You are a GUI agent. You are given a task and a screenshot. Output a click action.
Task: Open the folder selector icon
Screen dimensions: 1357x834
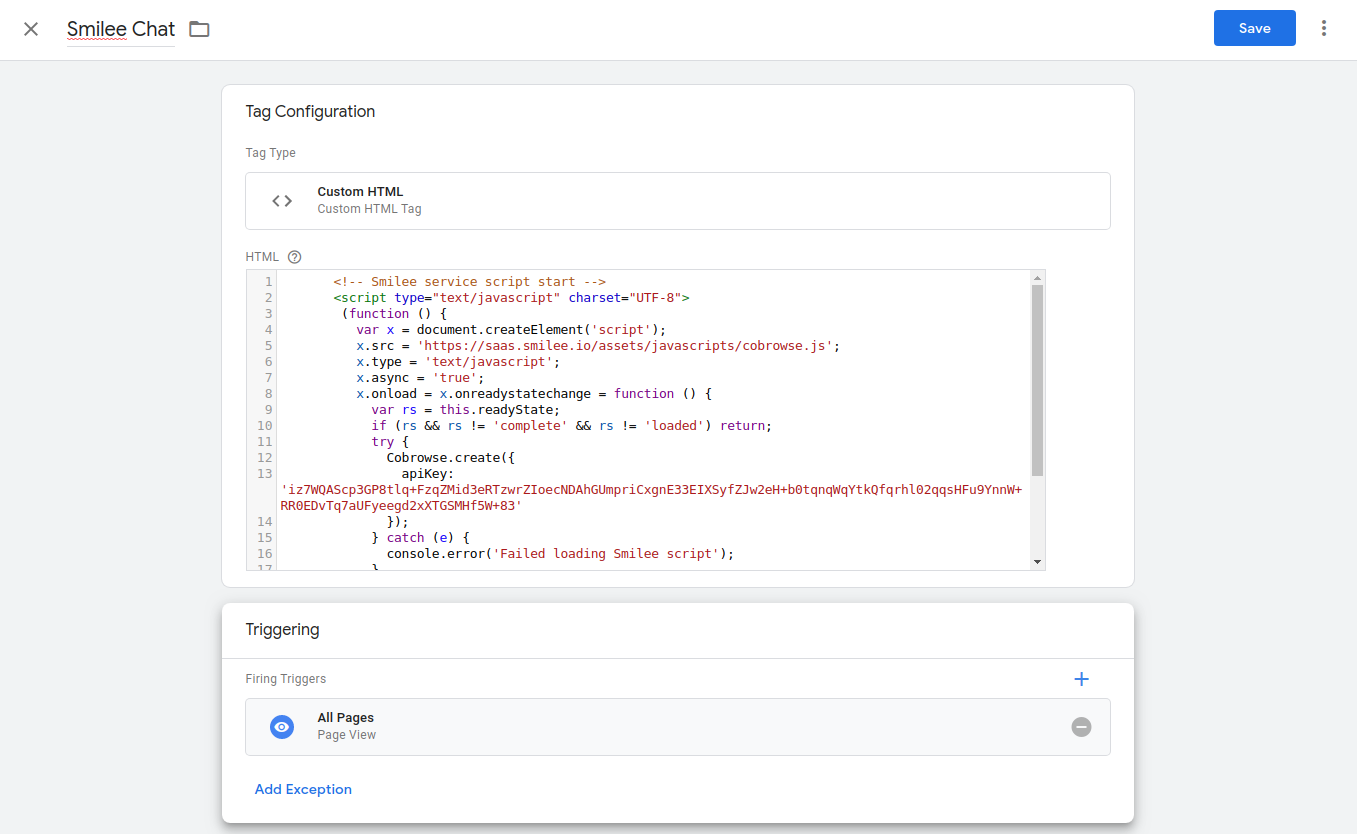pyautogui.click(x=200, y=29)
